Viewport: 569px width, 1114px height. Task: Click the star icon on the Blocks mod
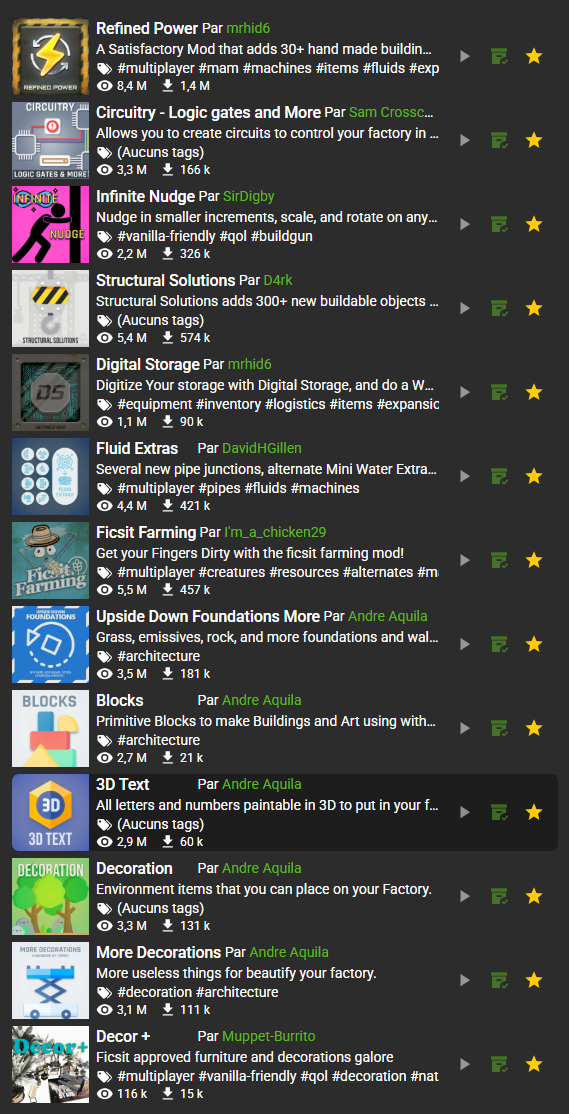(534, 728)
